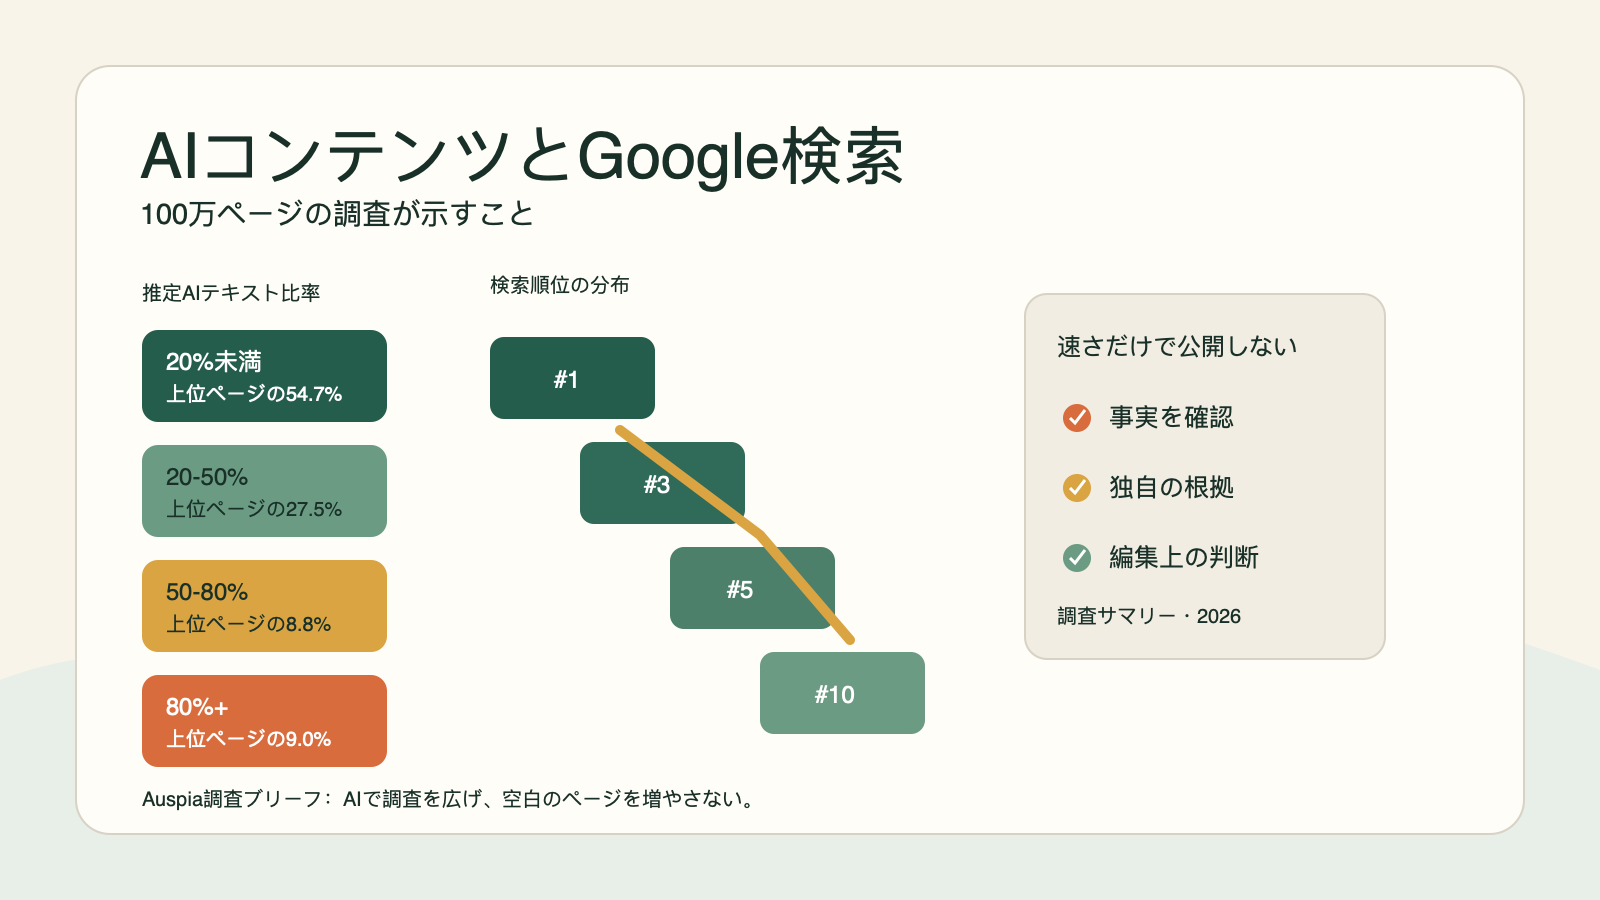The image size is (1600, 900).
Task: Click the #3 ranking block
Action: [662, 483]
